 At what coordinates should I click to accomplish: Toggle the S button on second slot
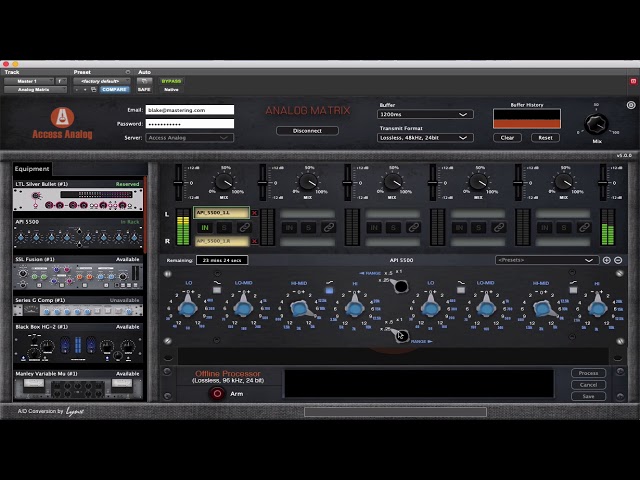click(309, 227)
